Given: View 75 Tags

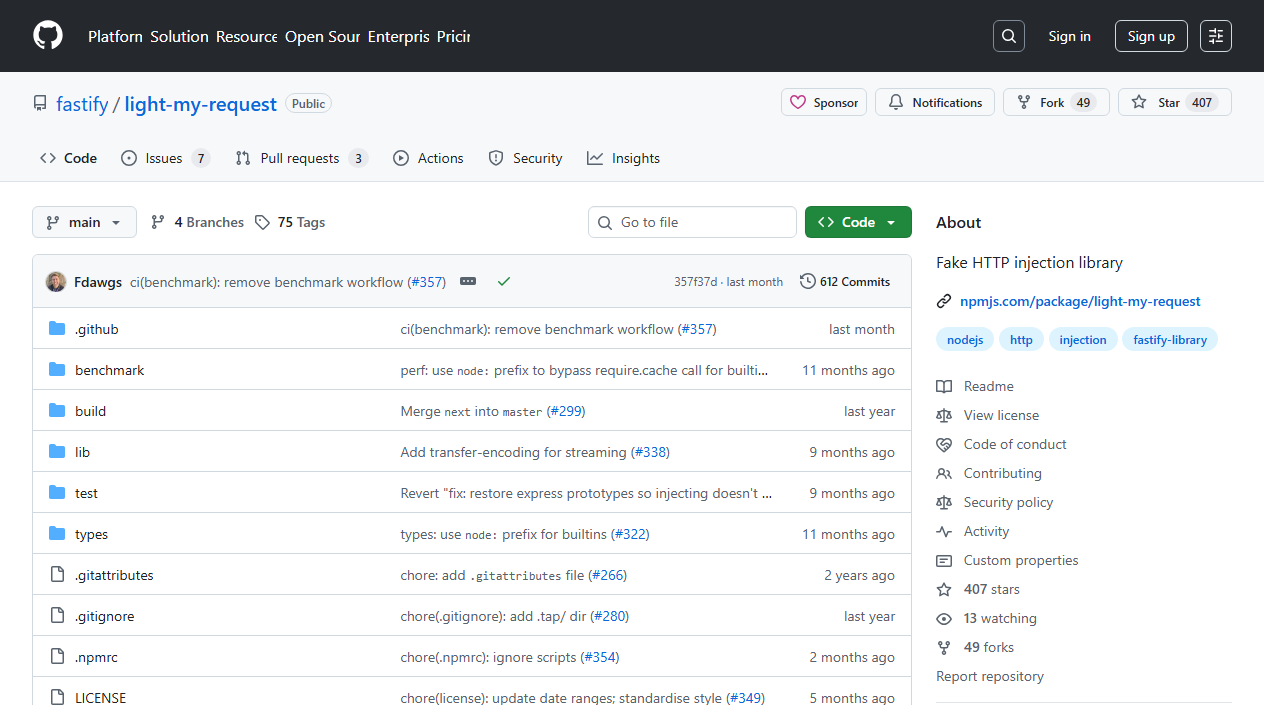Looking at the screenshot, I should coord(290,222).
